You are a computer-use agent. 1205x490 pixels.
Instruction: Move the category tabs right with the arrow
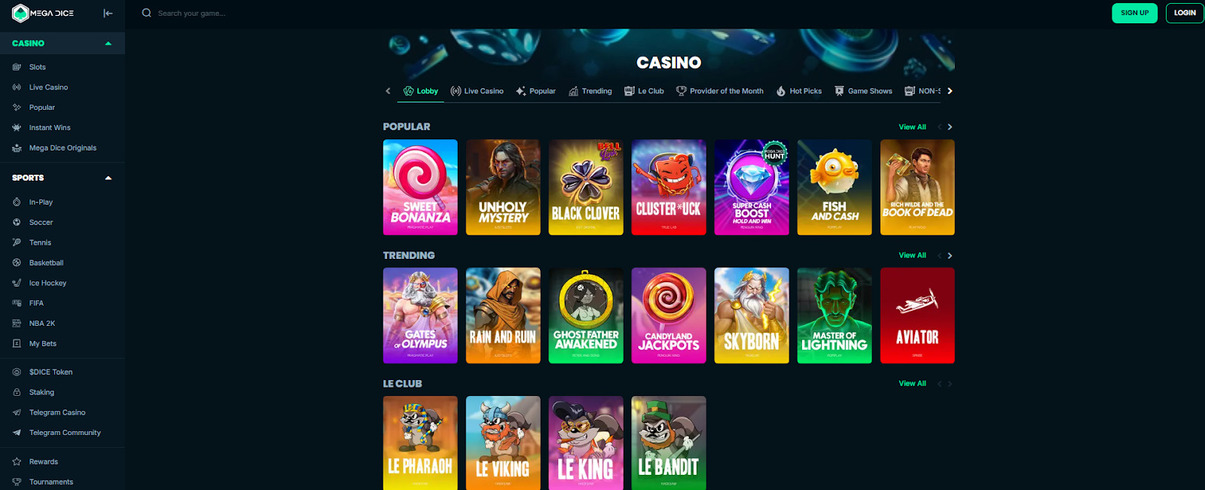950,91
